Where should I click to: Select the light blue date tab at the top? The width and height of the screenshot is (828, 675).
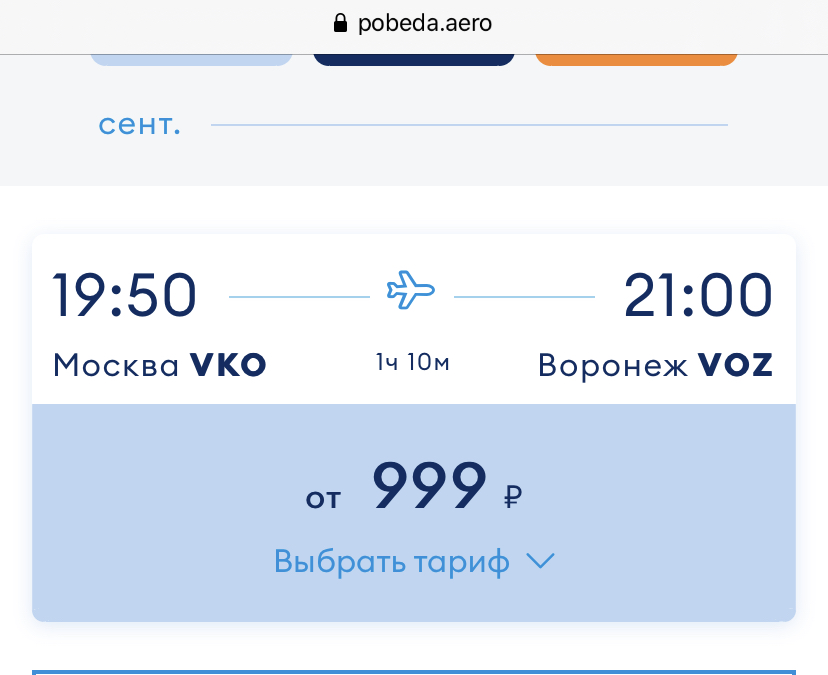click(x=192, y=60)
